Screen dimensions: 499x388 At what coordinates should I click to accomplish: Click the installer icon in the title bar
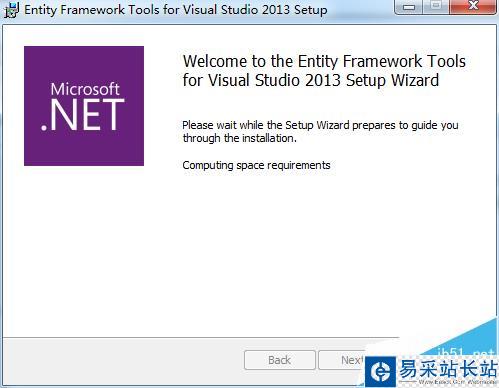tap(11, 10)
